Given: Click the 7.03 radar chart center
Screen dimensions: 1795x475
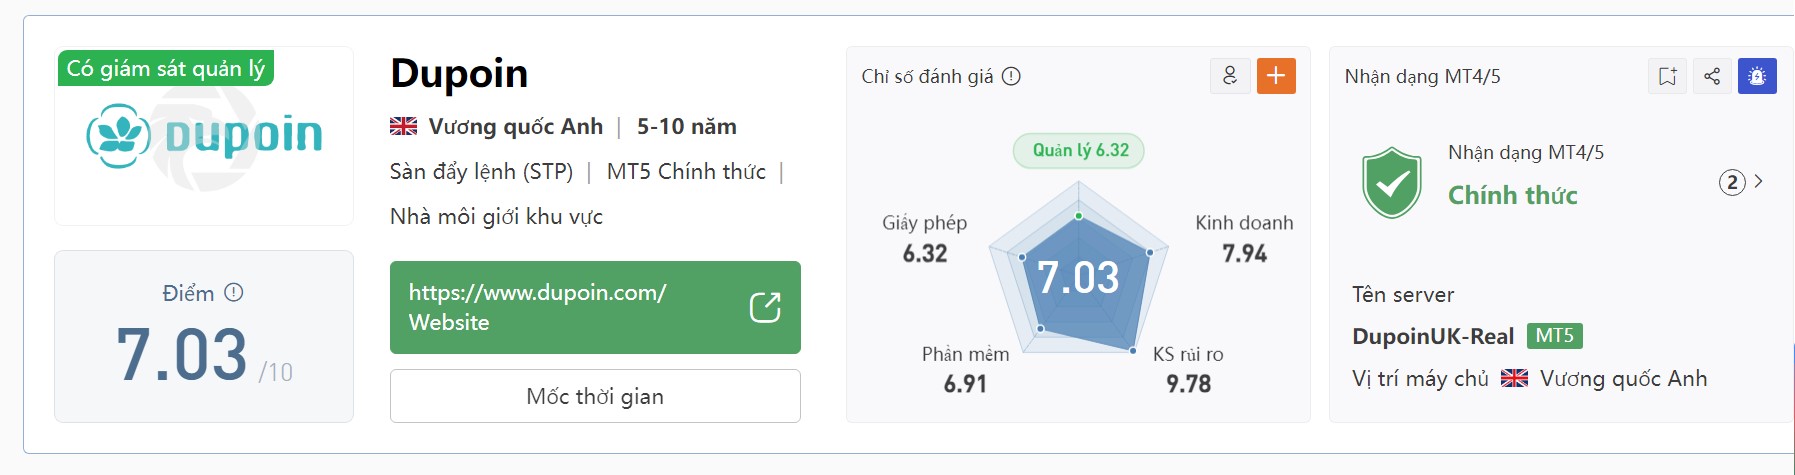Looking at the screenshot, I should coord(1078,277).
